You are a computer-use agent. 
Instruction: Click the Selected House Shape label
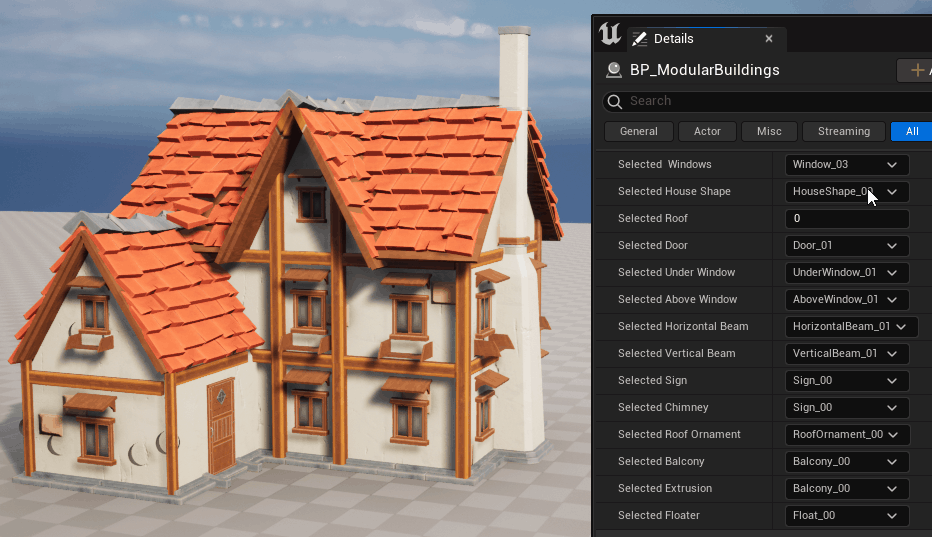click(x=674, y=191)
